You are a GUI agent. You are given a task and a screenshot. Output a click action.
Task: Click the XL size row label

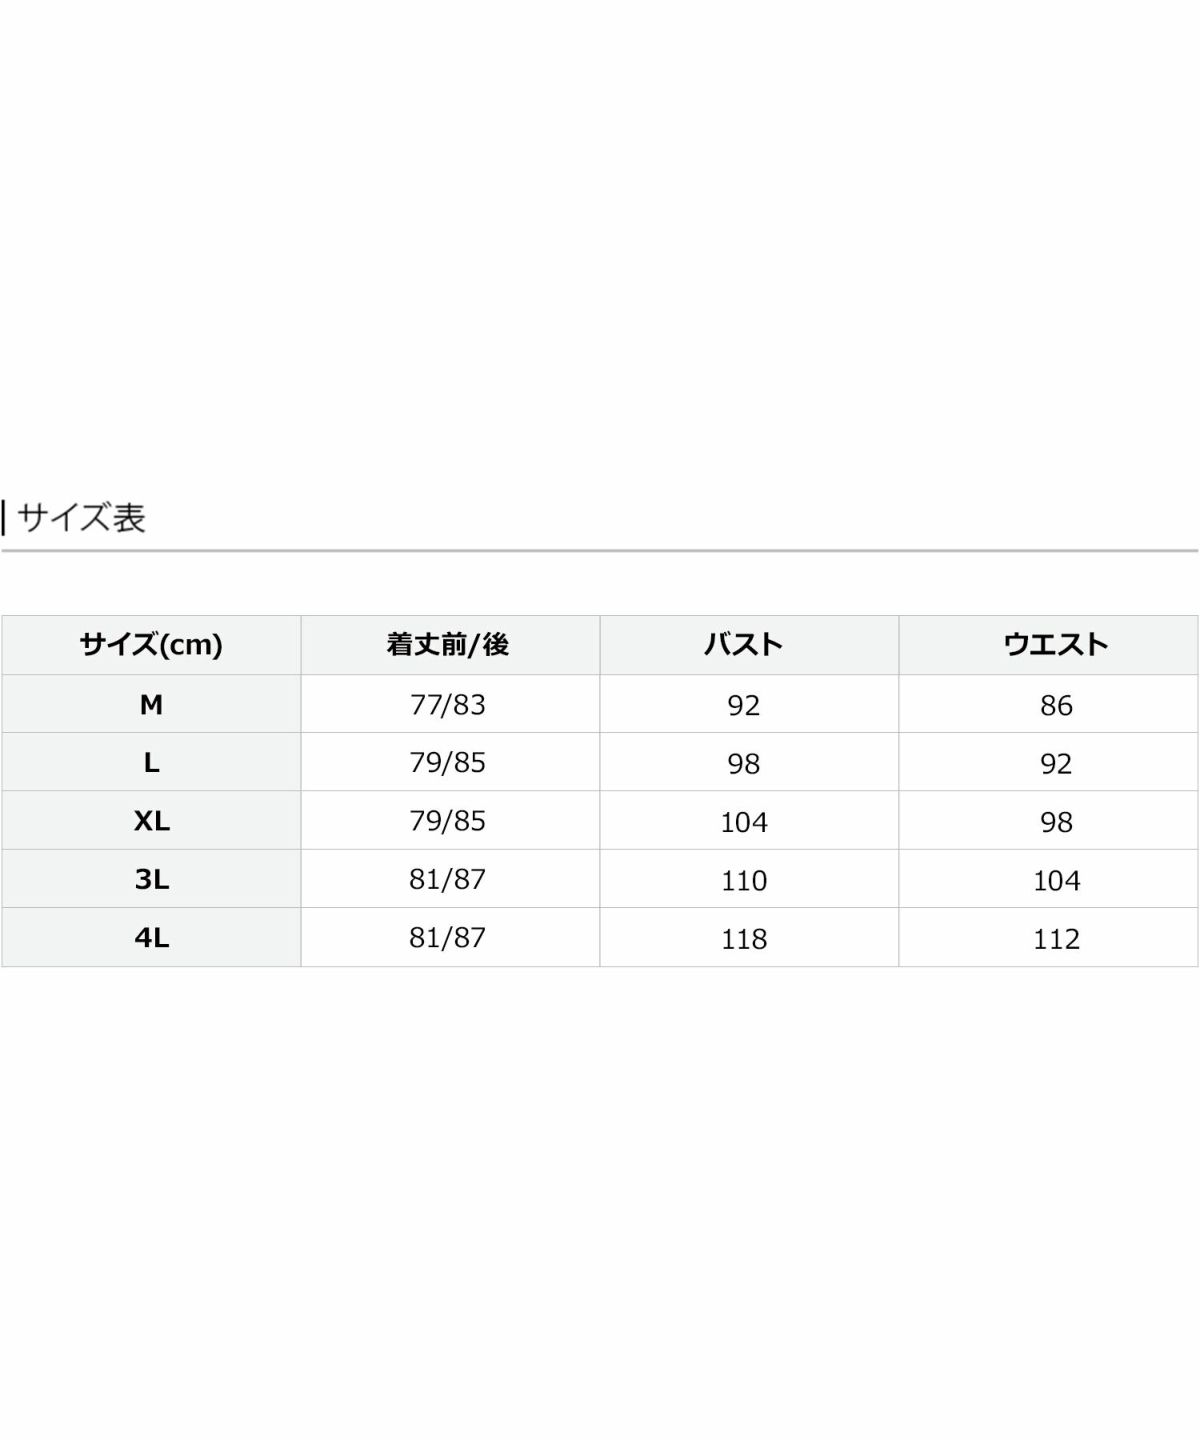[x=151, y=821]
